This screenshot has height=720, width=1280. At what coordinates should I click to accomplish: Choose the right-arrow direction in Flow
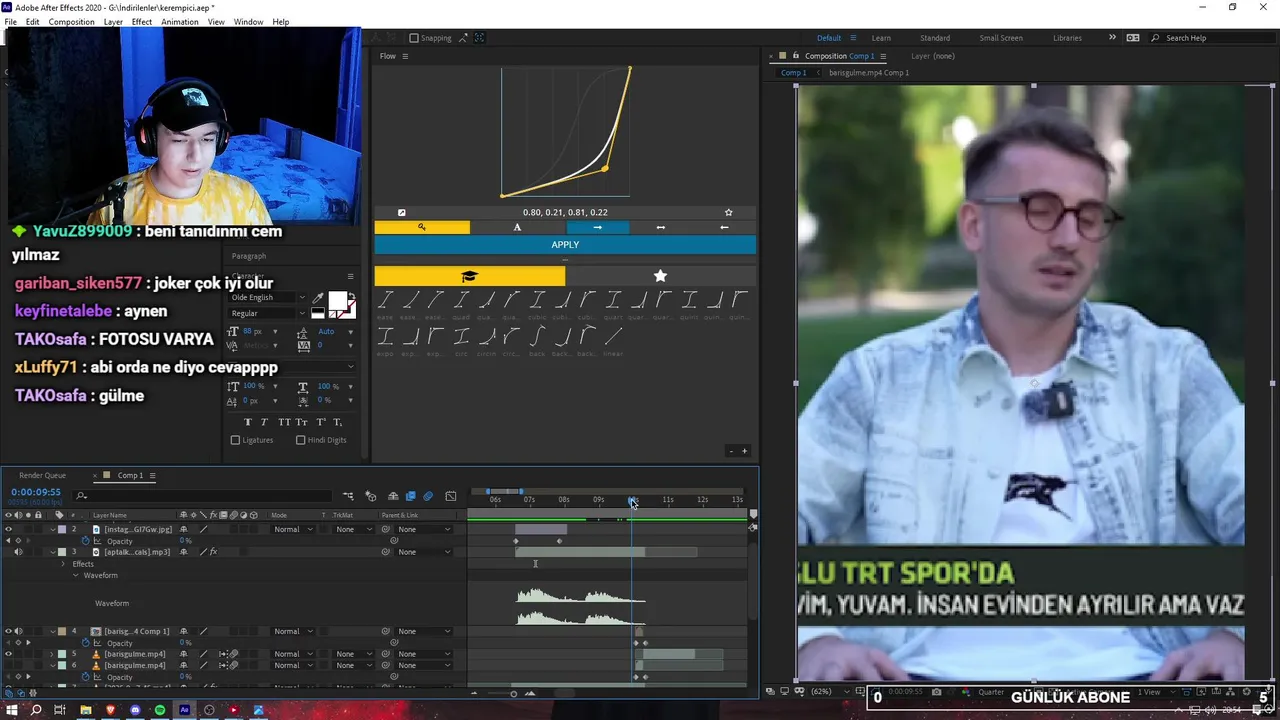click(597, 227)
